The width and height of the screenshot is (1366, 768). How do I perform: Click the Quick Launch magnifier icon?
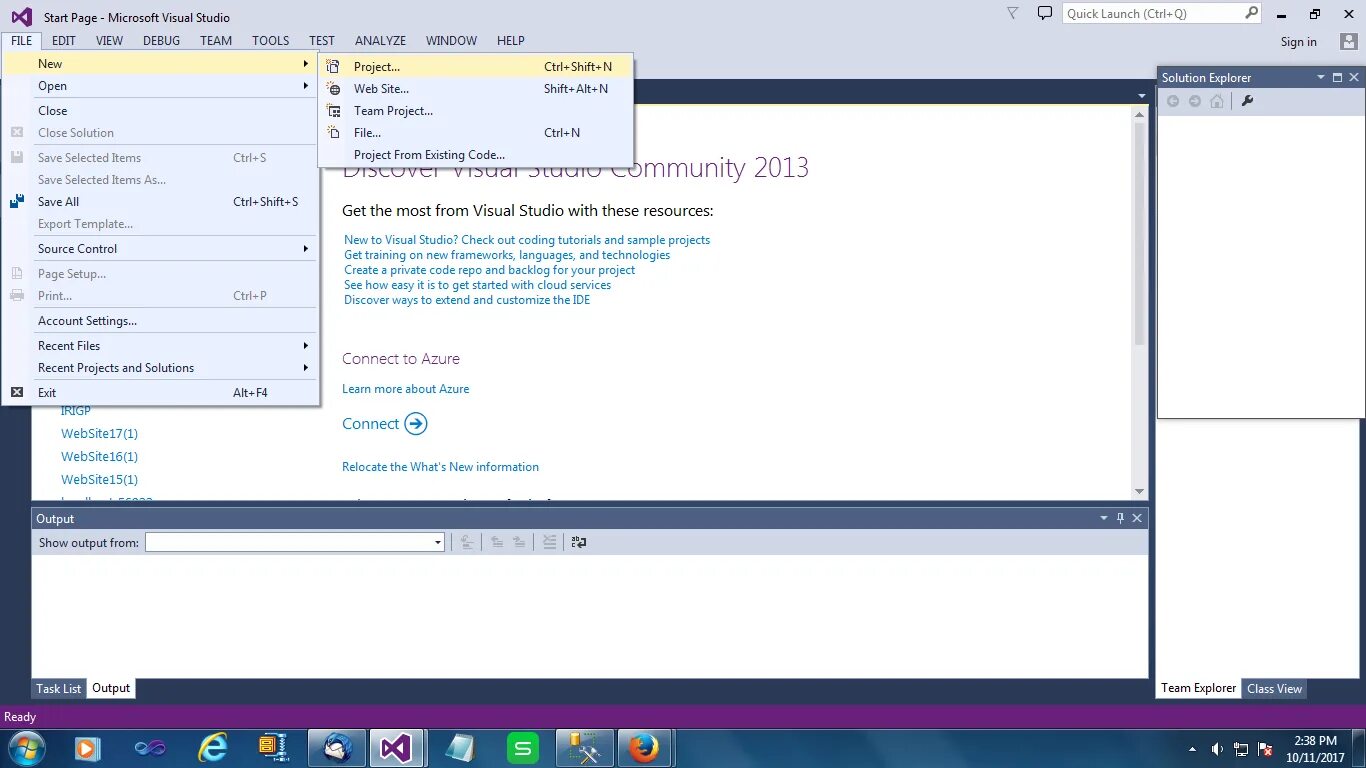tap(1252, 13)
